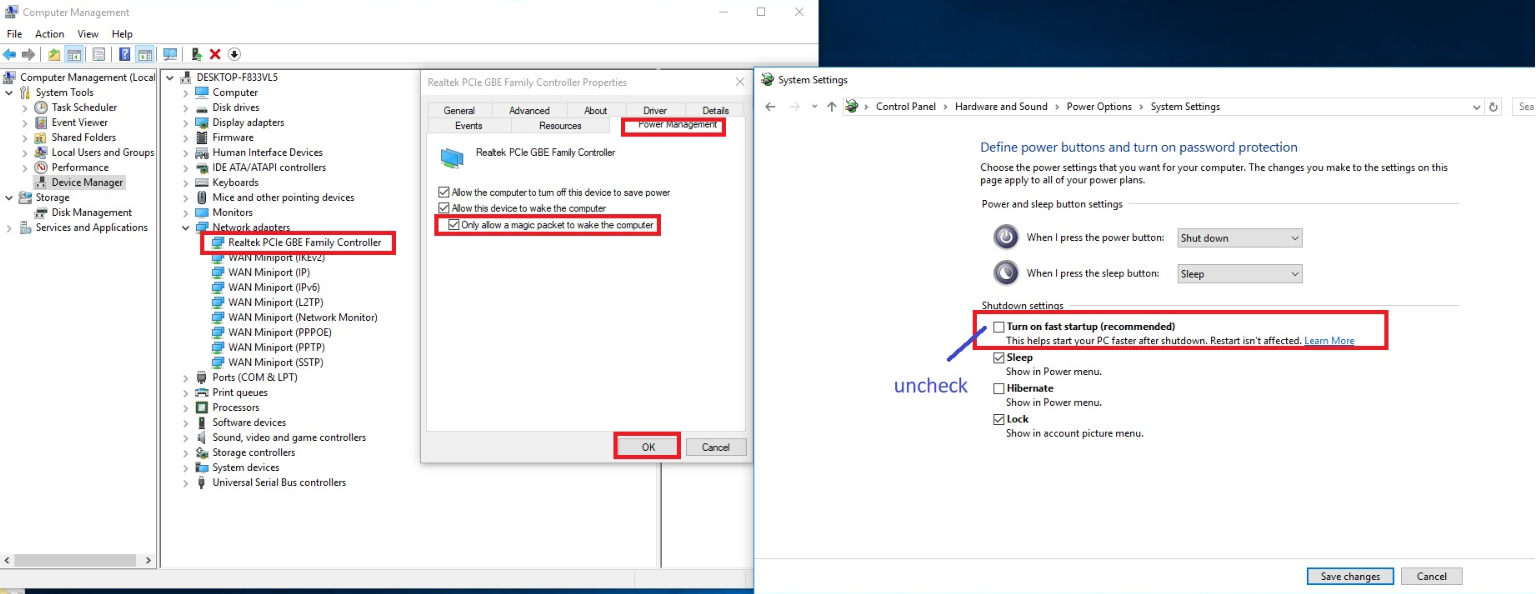1536x594 pixels.
Task: Open the View menu
Action: pos(88,34)
